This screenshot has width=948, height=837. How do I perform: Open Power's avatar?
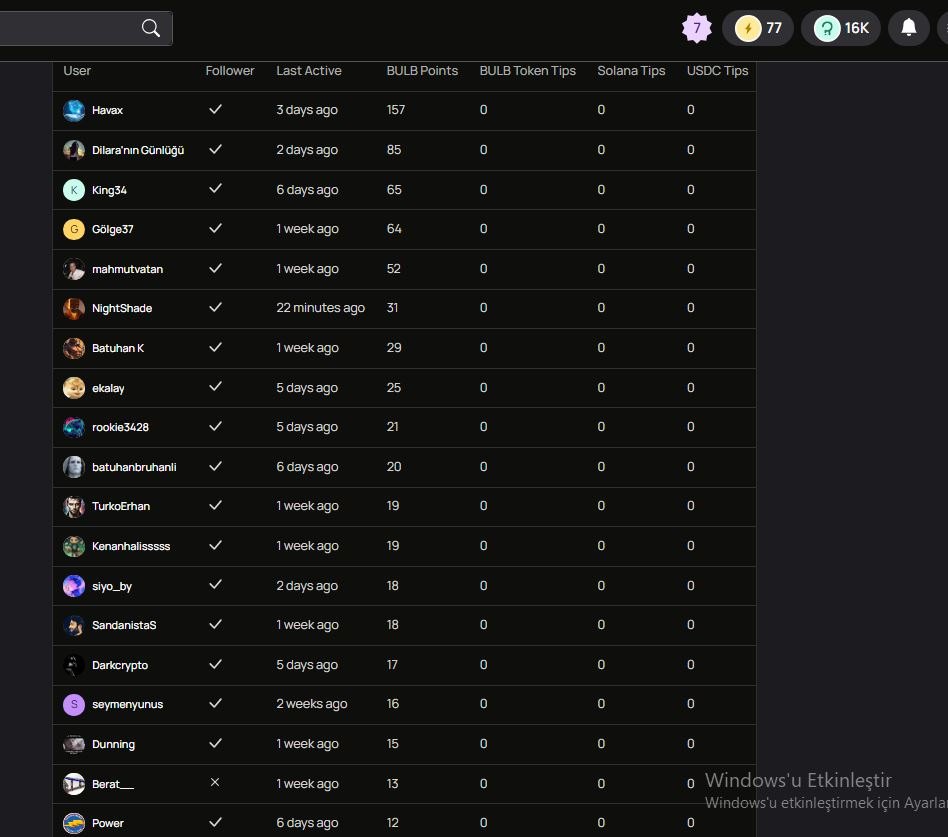[x=74, y=824]
